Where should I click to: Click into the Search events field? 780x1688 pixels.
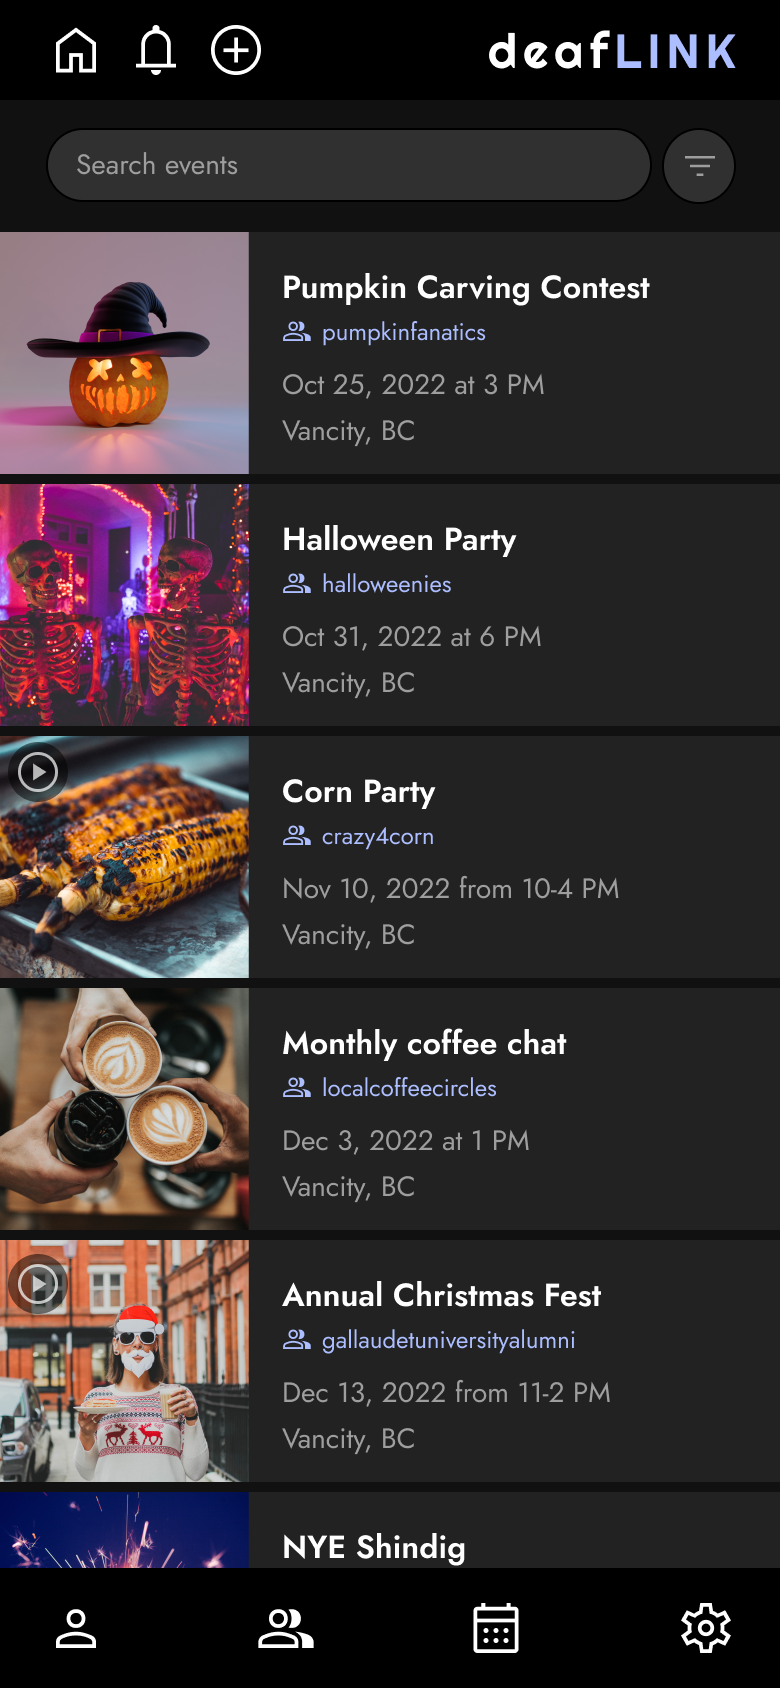[x=349, y=165]
